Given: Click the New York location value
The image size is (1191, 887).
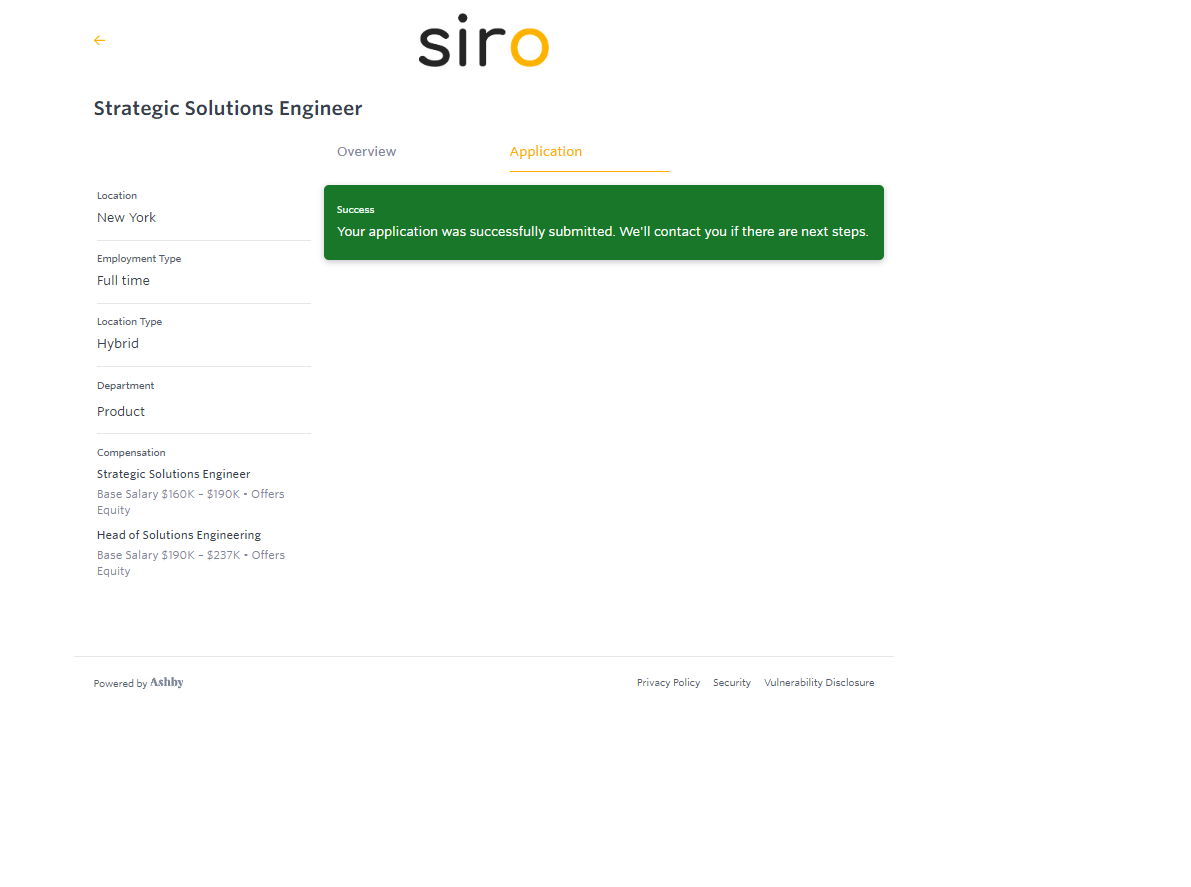Looking at the screenshot, I should pyautogui.click(x=126, y=218).
